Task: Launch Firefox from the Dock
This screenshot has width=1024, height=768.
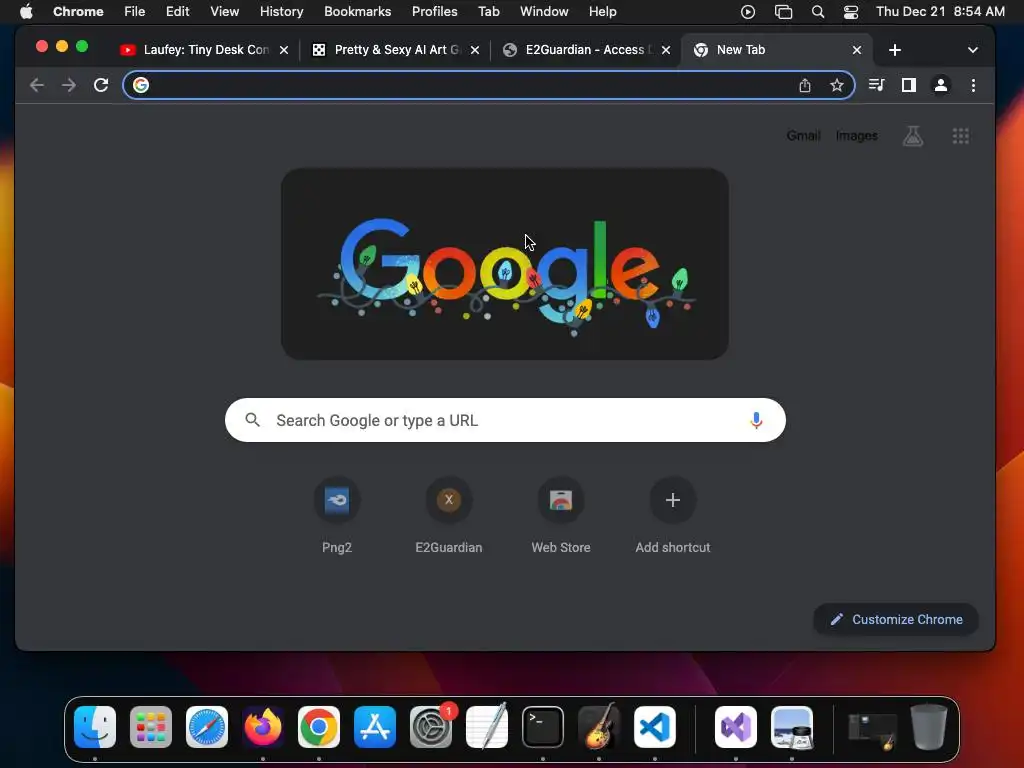Action: point(263,727)
